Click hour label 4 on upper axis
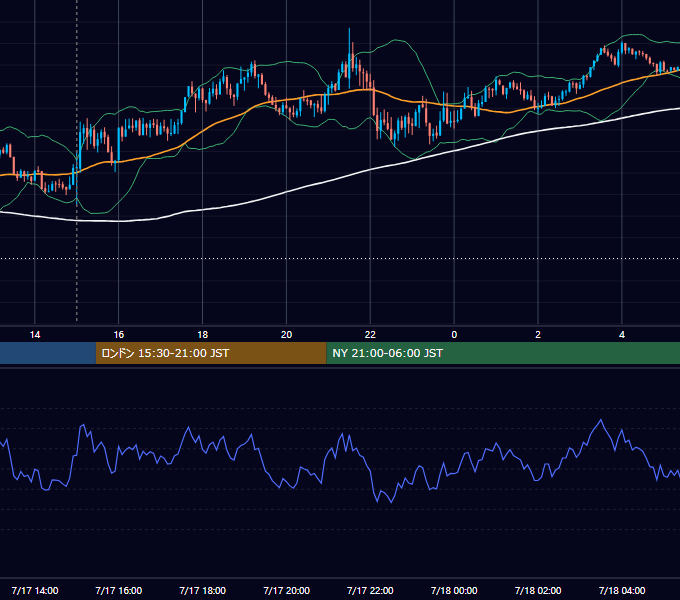680x600 pixels. pos(622,334)
